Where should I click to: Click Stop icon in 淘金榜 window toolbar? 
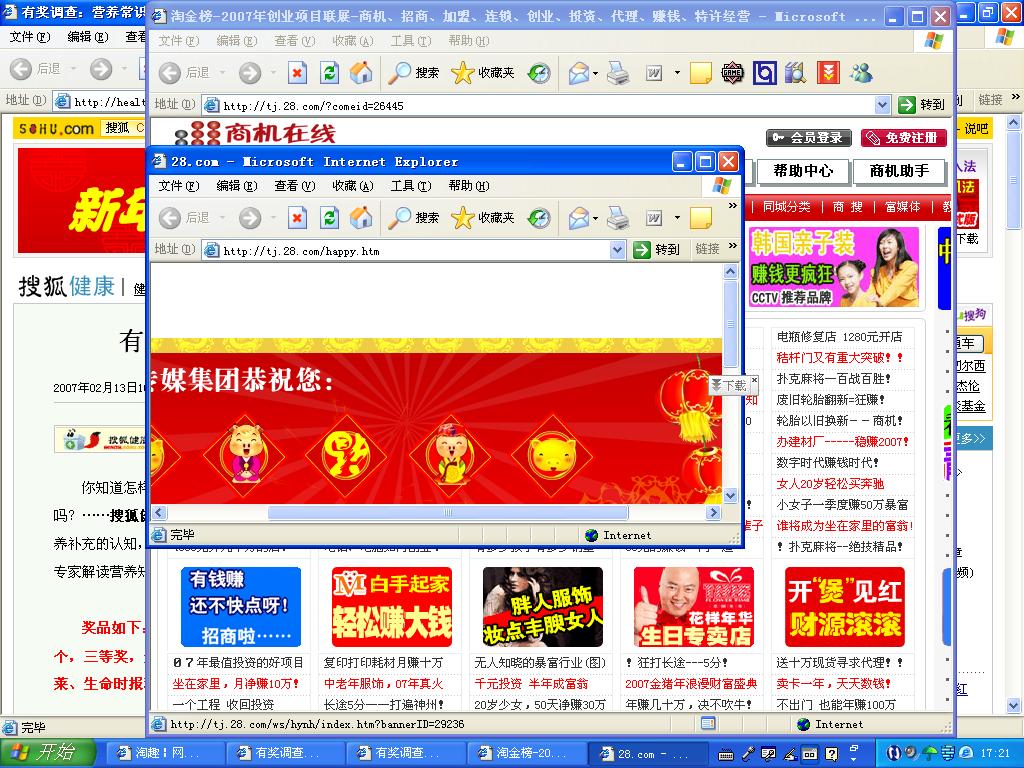click(297, 72)
